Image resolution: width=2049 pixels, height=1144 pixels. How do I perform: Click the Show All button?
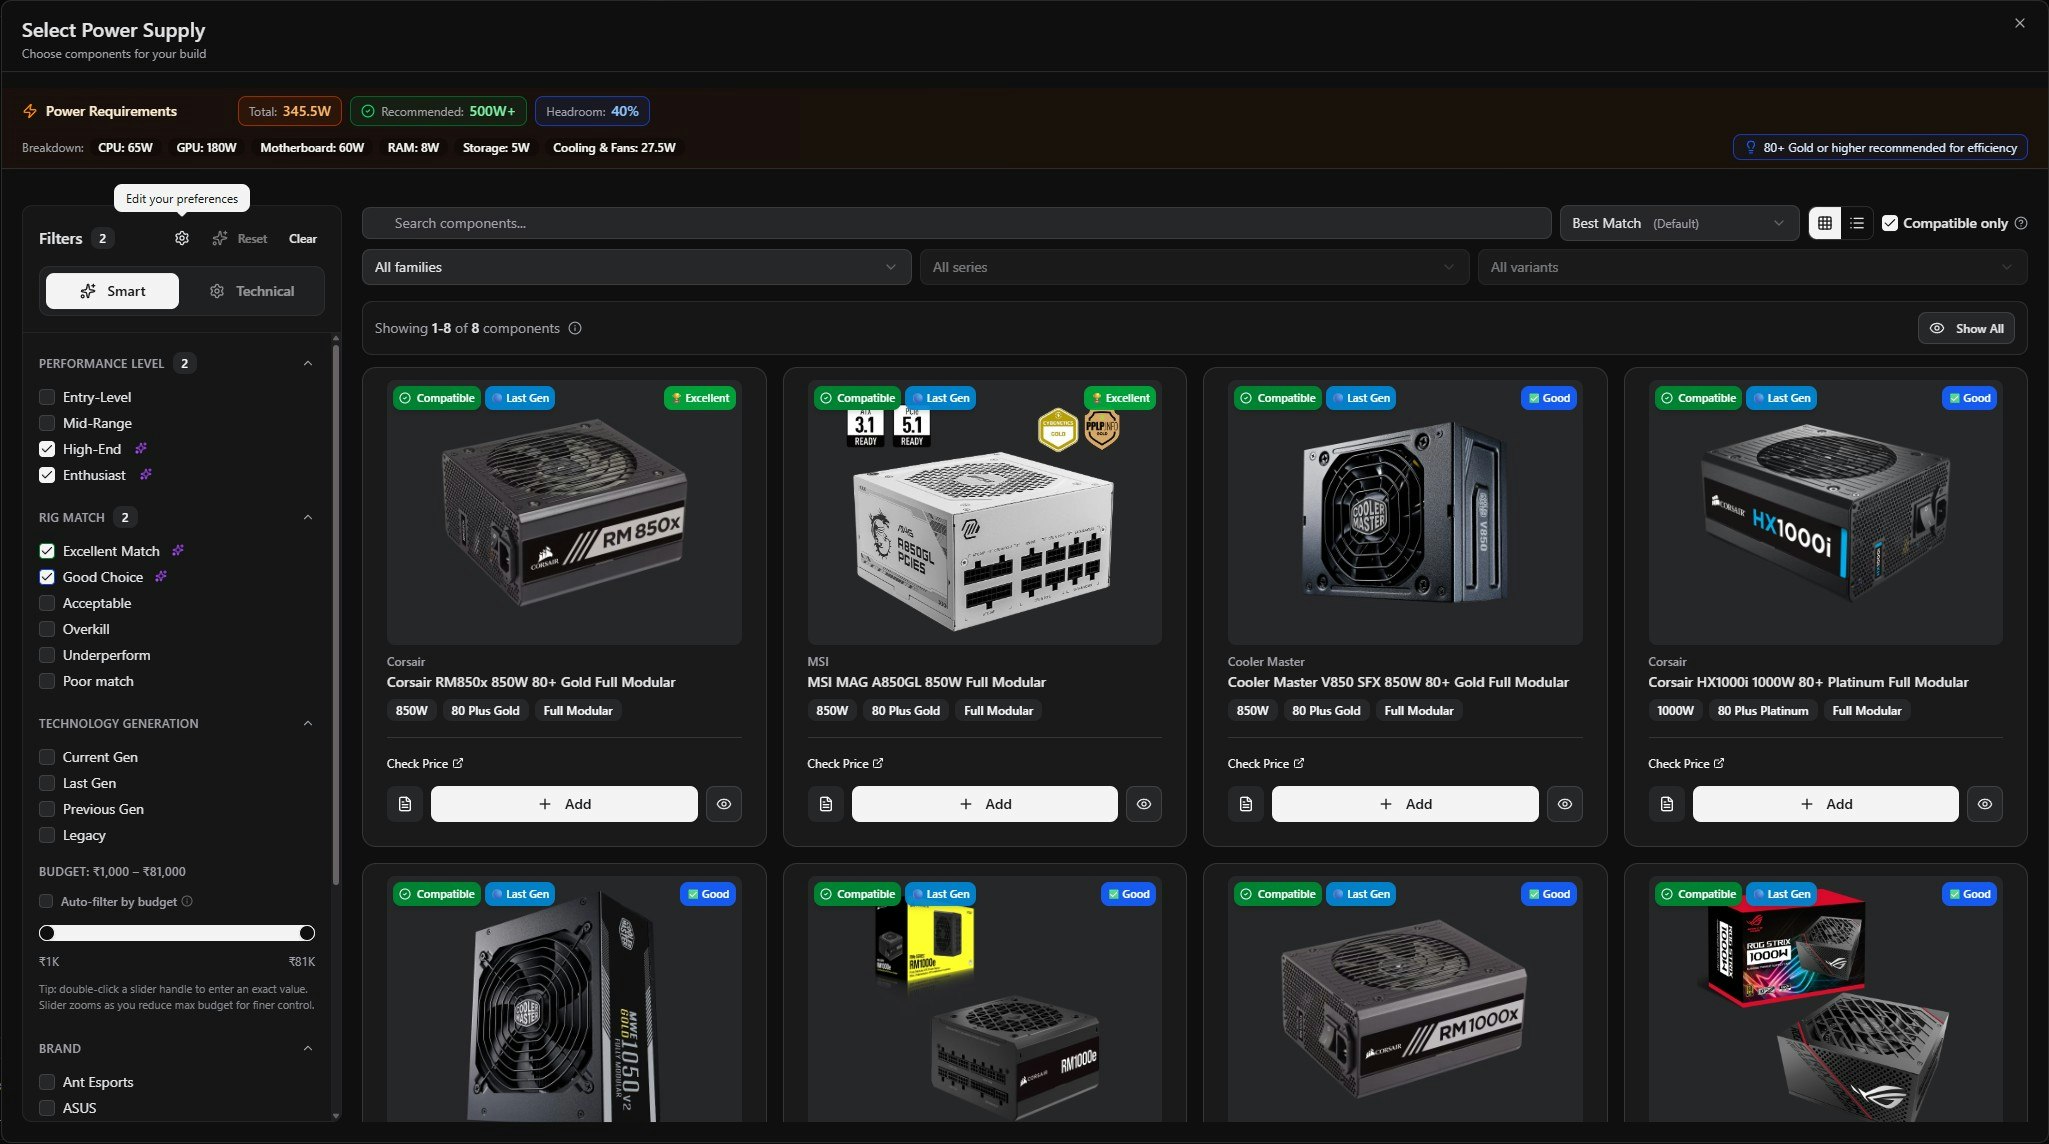point(1966,328)
